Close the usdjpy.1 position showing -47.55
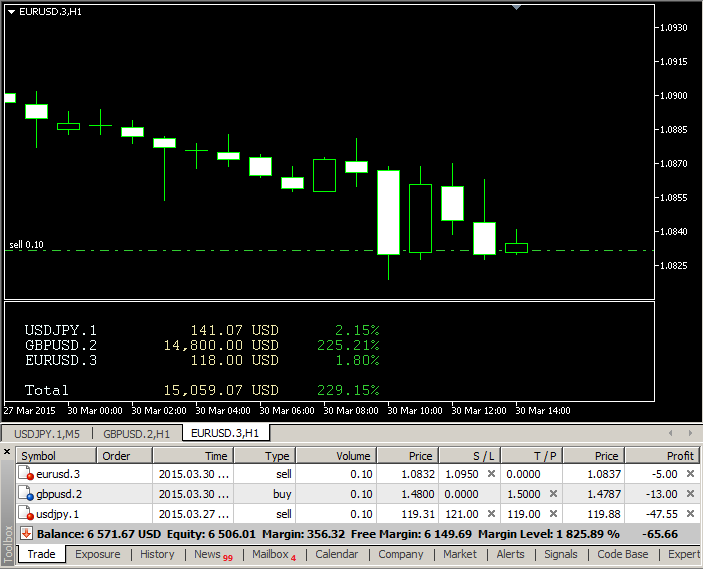The width and height of the screenshot is (703, 569). [x=690, y=513]
